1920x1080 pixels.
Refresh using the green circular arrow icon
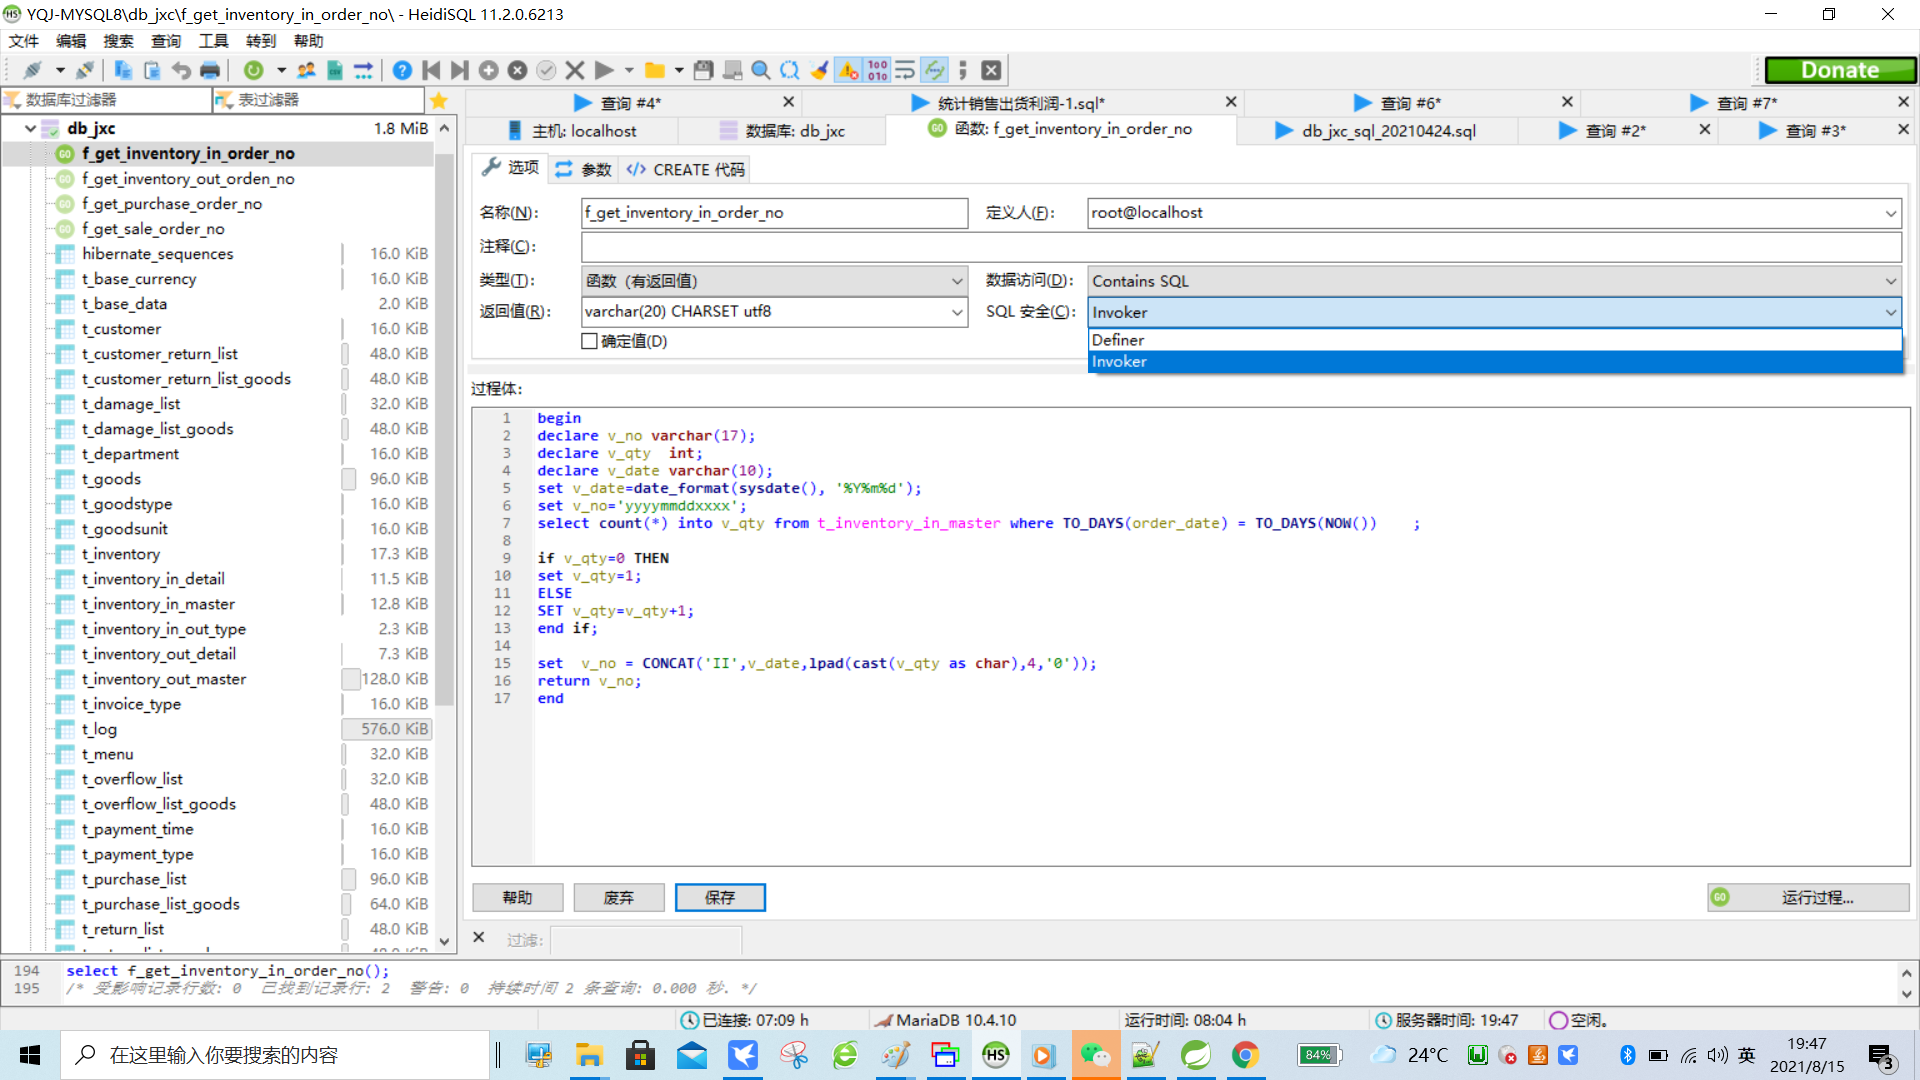(x=252, y=70)
